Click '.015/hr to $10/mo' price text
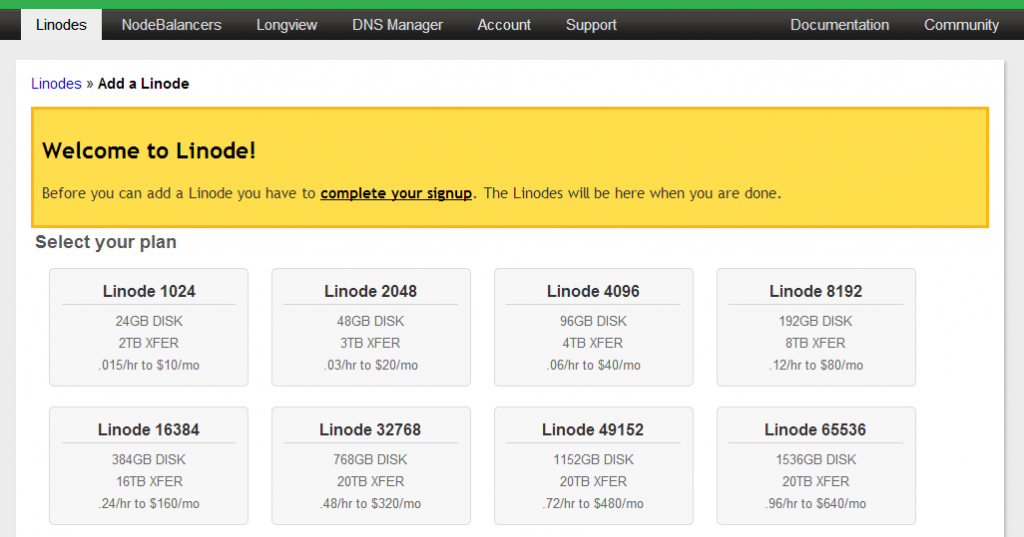 click(149, 365)
